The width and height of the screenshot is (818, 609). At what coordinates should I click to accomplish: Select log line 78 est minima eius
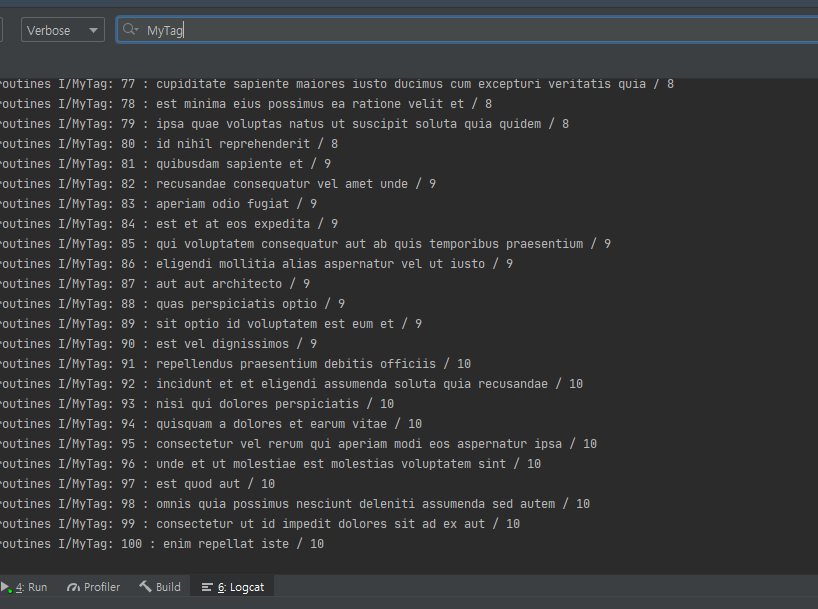(246, 104)
